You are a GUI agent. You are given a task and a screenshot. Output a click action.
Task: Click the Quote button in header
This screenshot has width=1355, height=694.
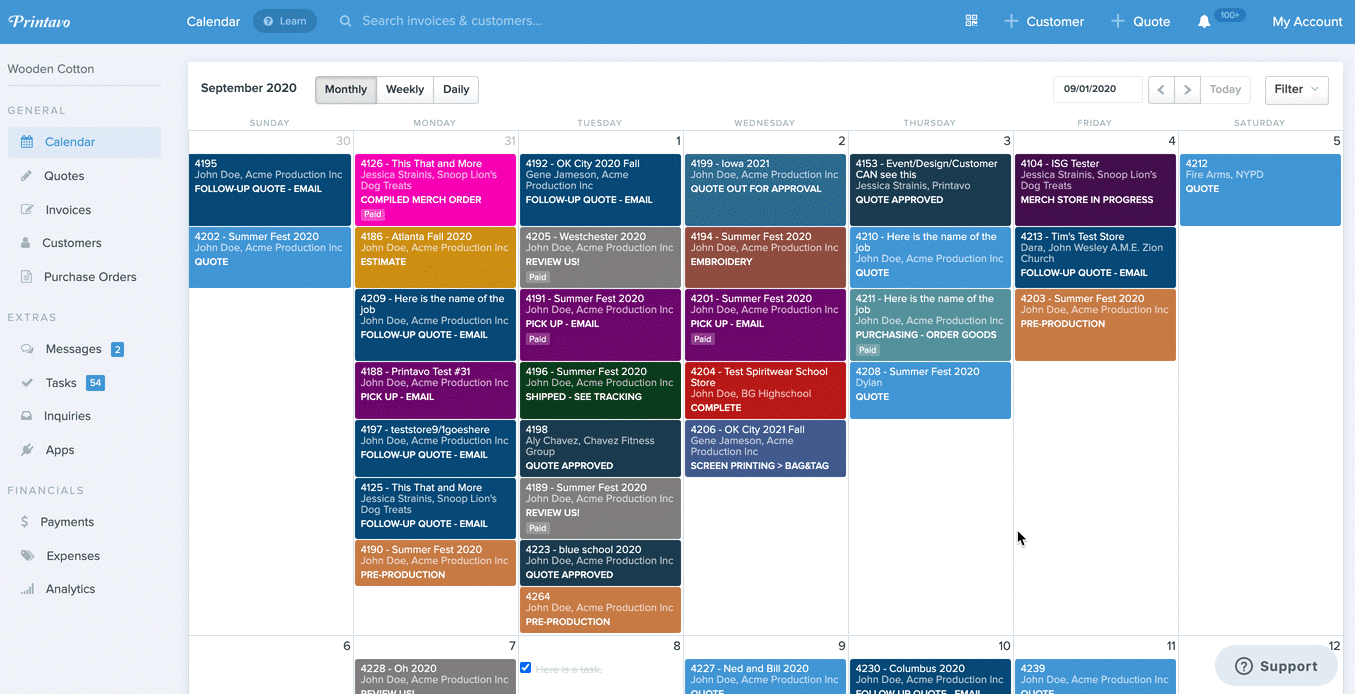1140,21
